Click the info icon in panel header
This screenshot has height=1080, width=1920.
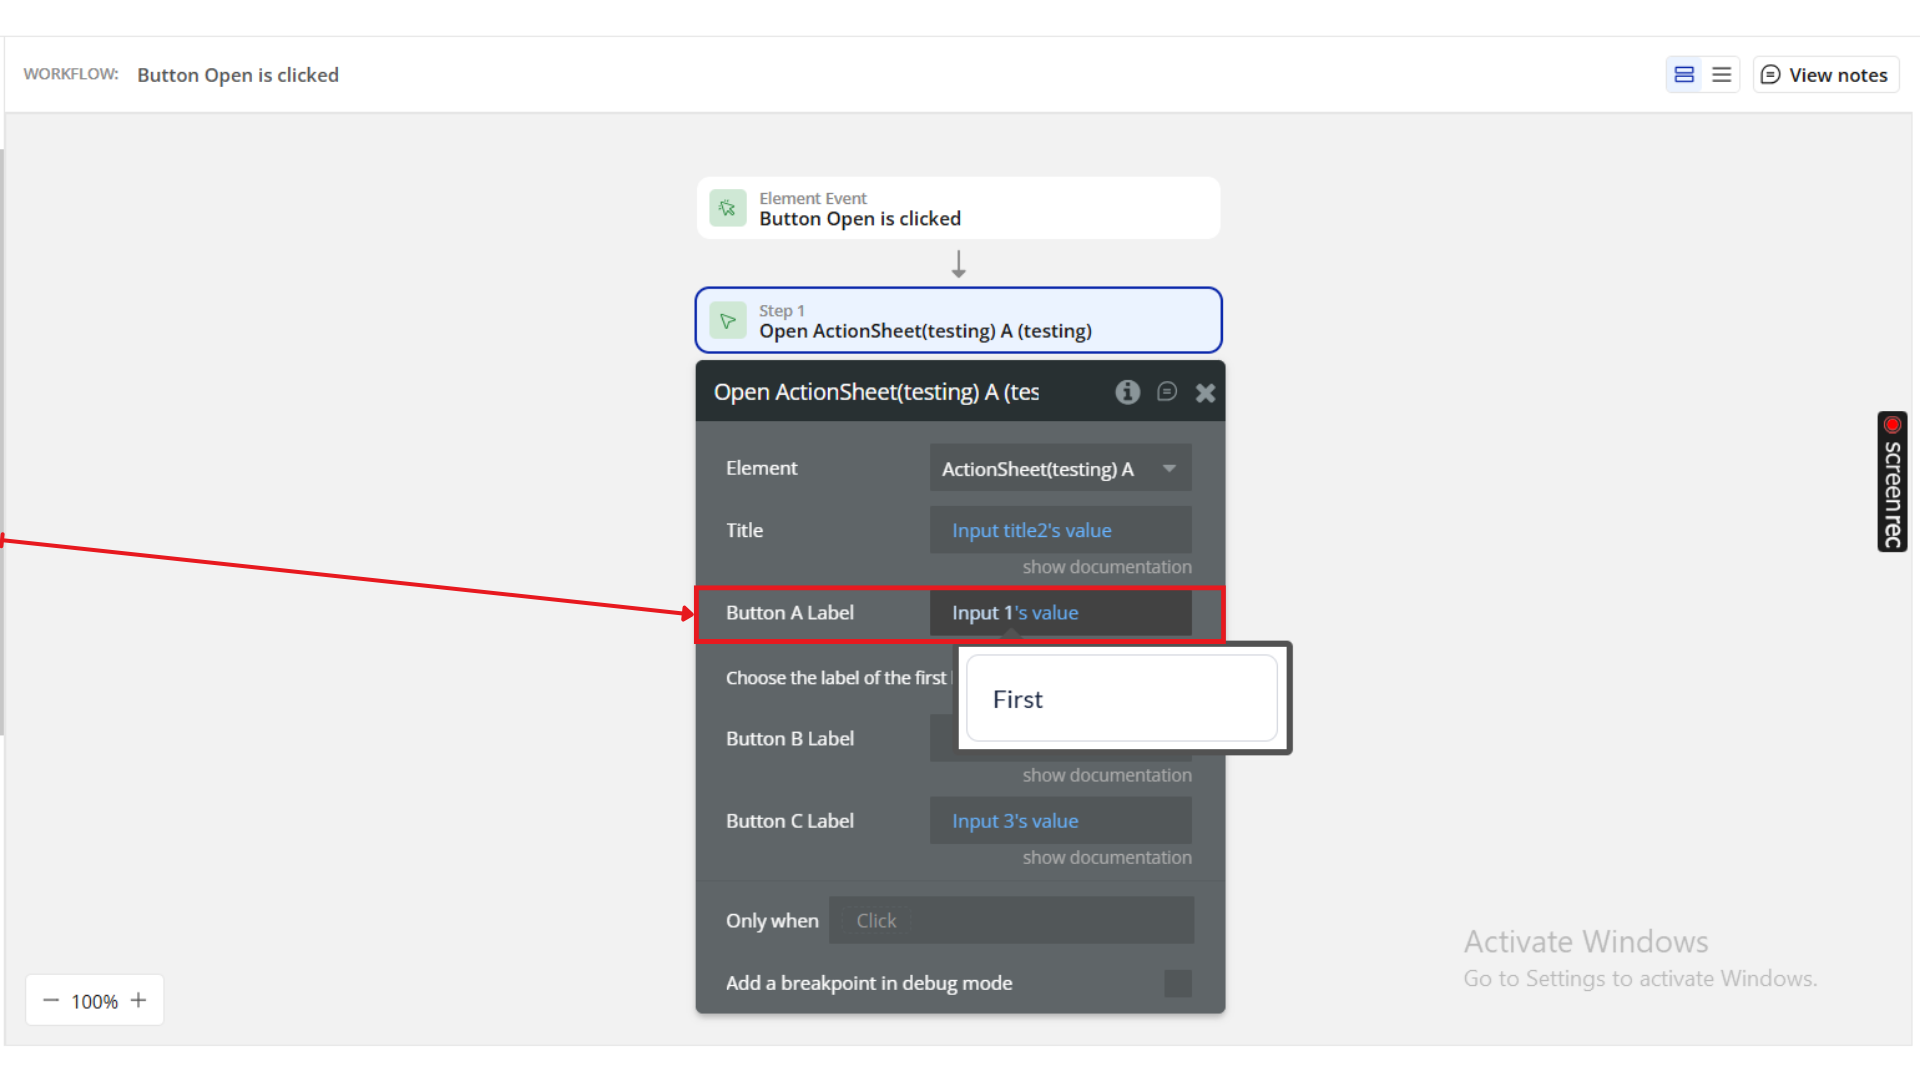(x=1127, y=392)
